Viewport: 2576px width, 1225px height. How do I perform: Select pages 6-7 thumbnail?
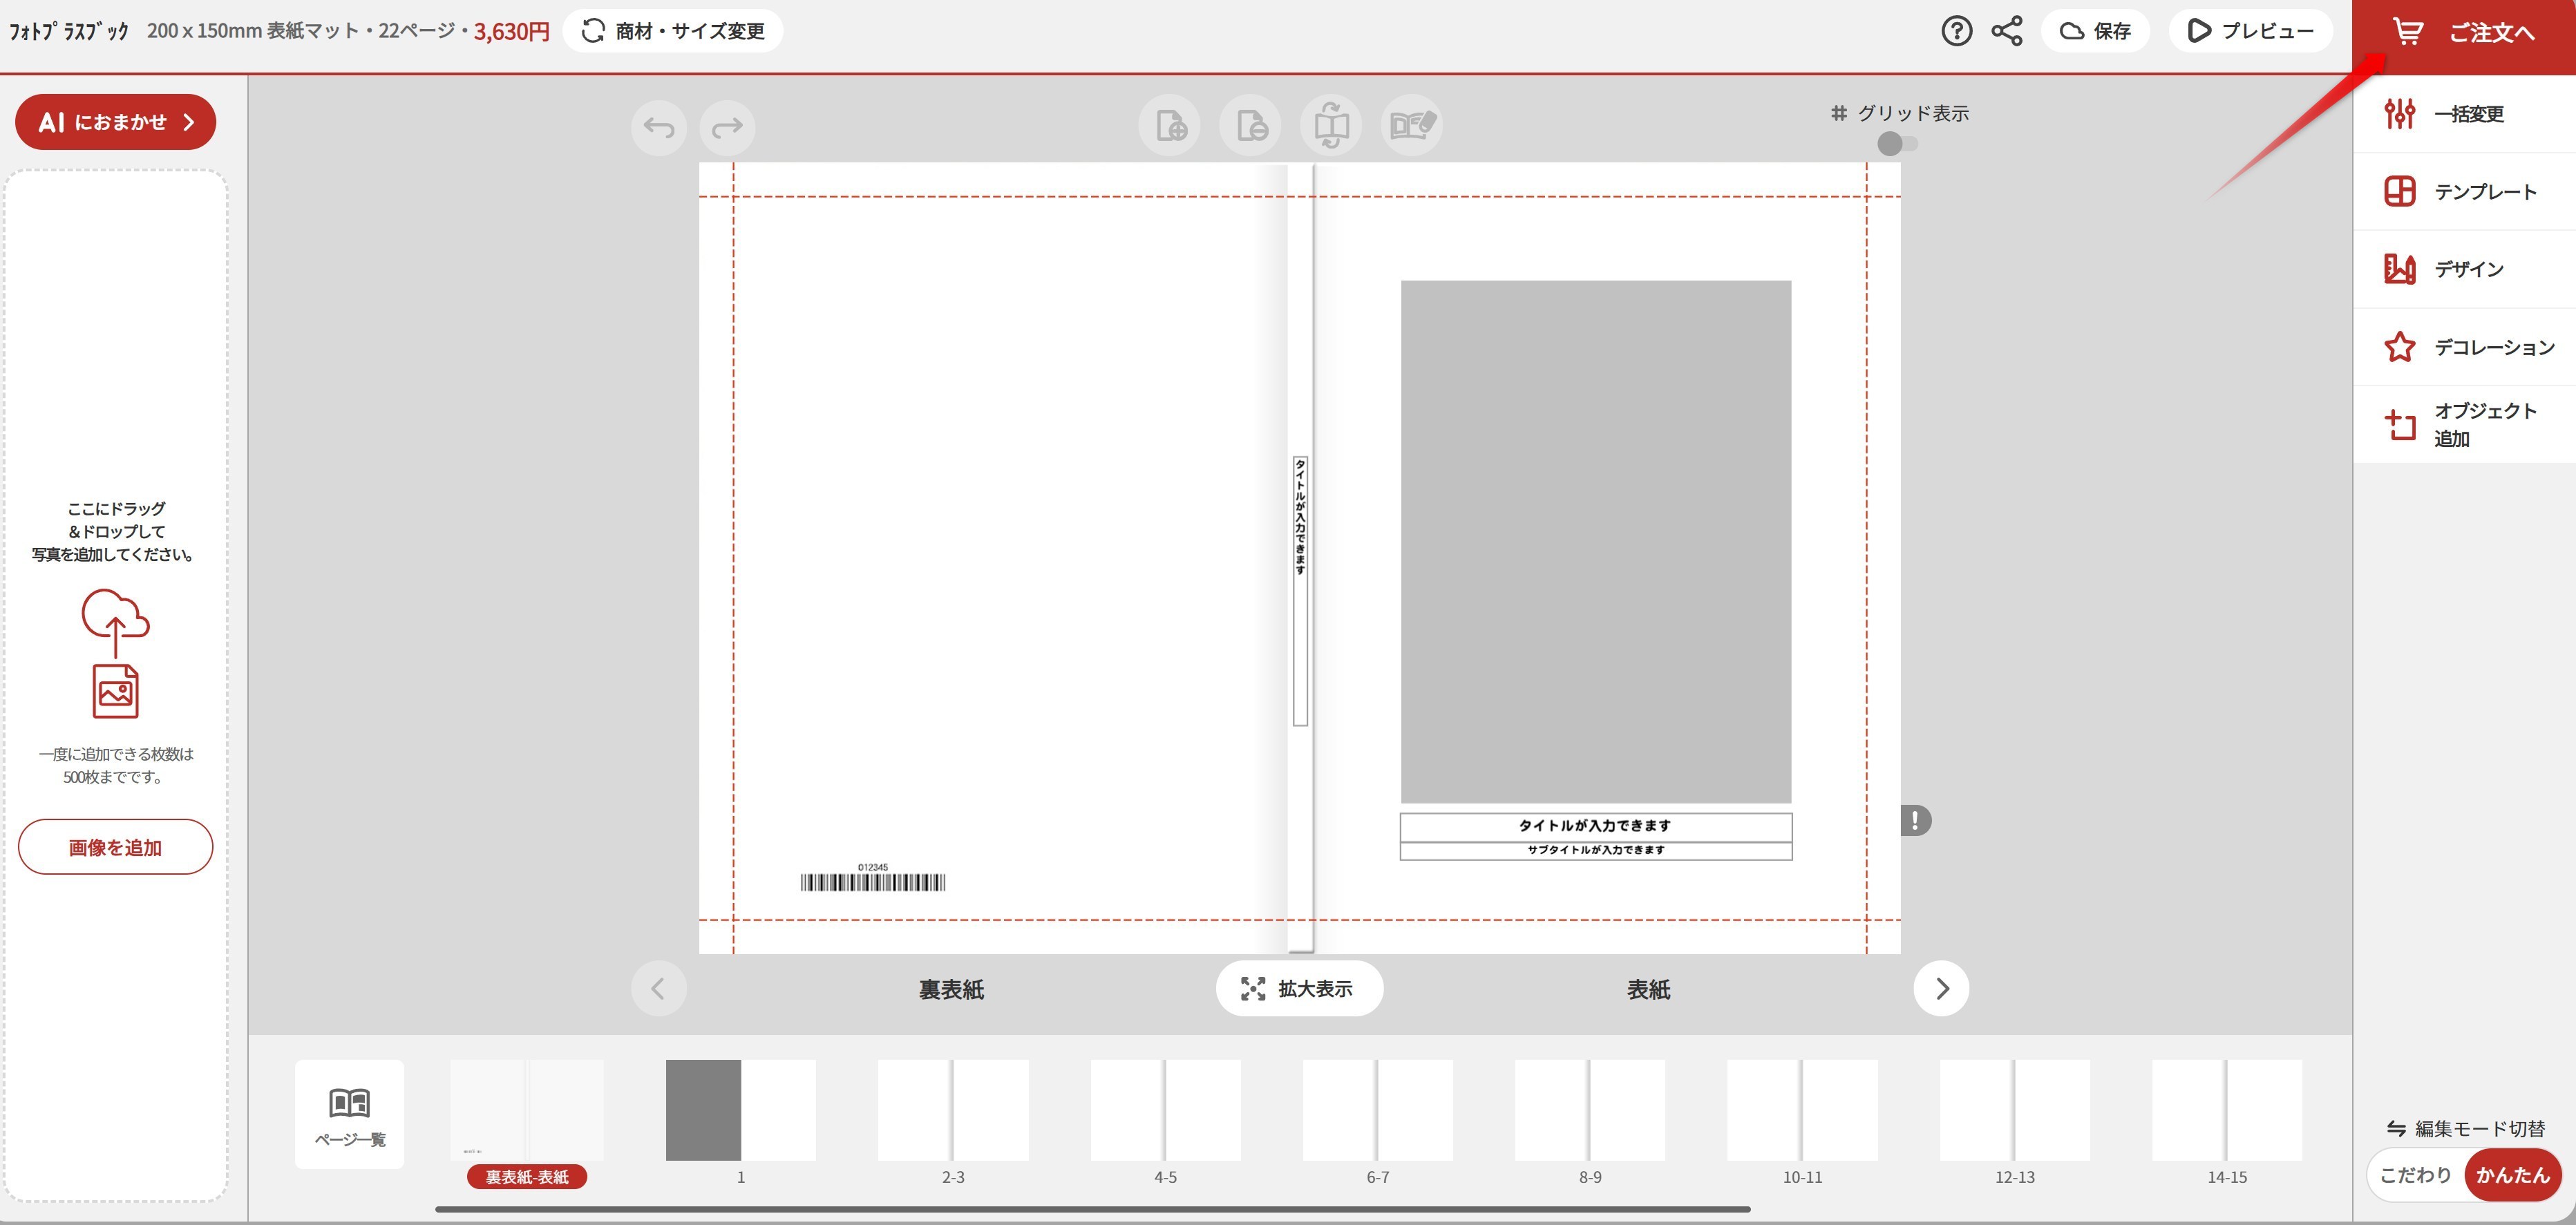(1378, 1110)
